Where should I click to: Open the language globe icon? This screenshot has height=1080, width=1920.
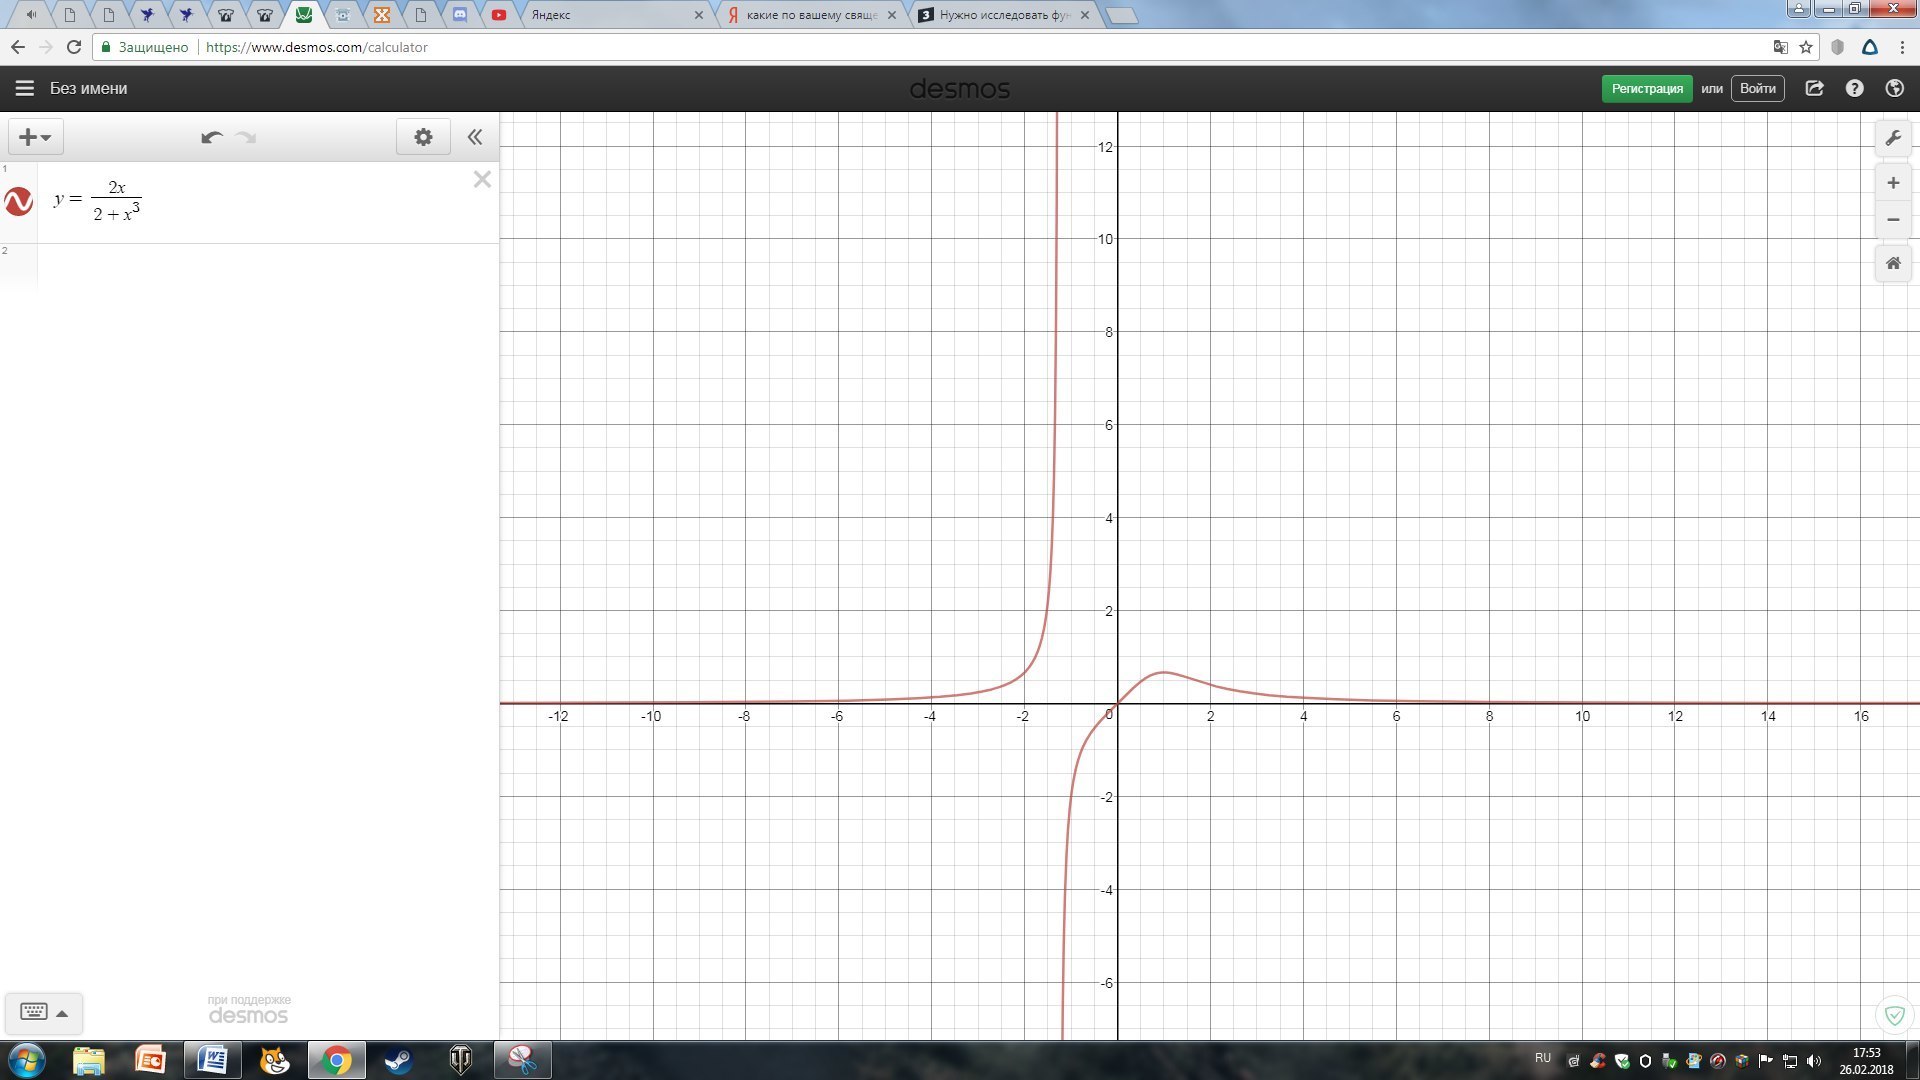tap(1894, 88)
